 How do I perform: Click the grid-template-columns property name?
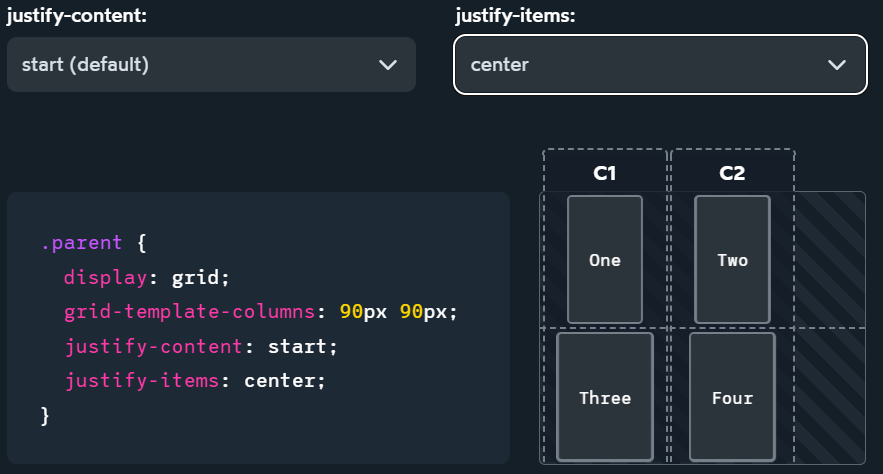(190, 311)
